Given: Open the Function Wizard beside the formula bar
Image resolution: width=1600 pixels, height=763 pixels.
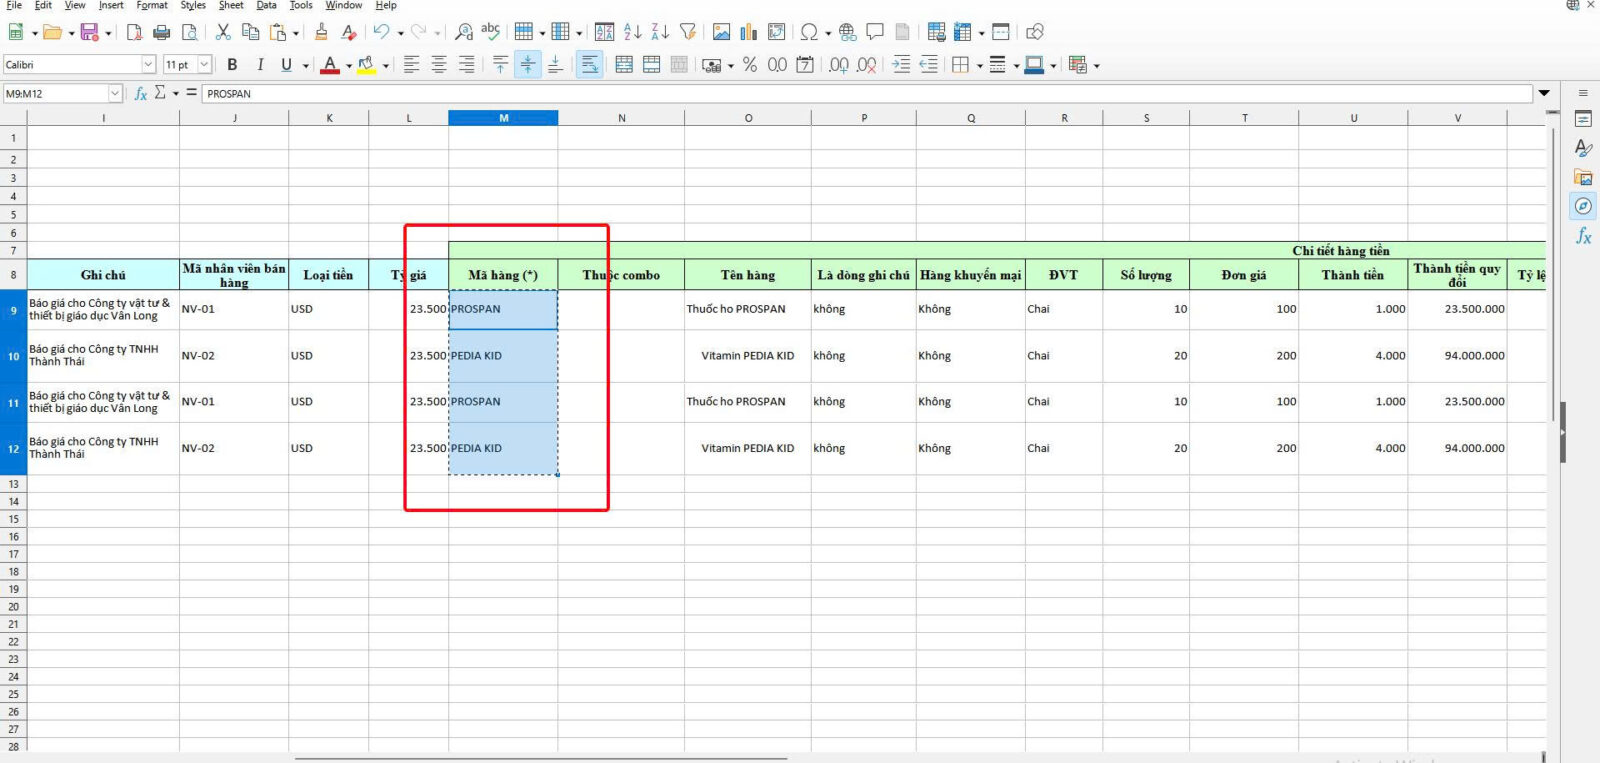Looking at the screenshot, I should click(x=141, y=93).
